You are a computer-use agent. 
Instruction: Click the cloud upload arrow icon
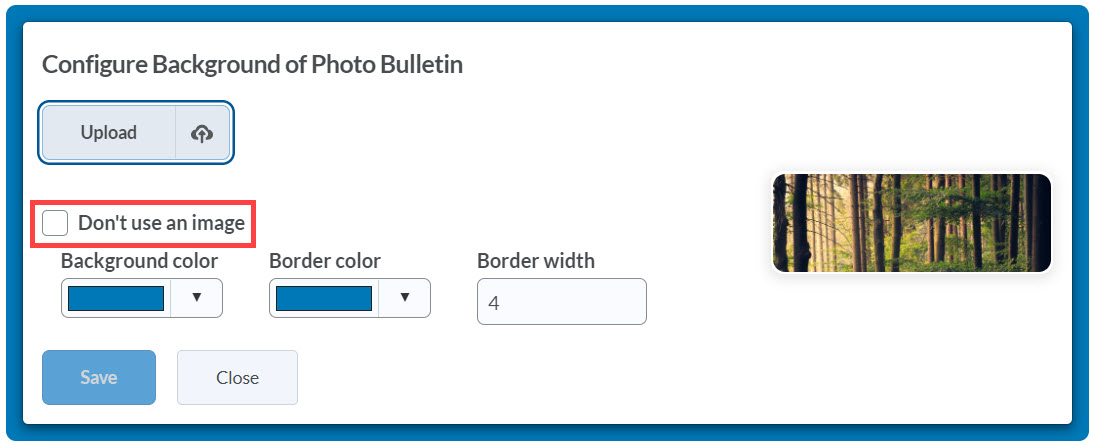point(202,133)
